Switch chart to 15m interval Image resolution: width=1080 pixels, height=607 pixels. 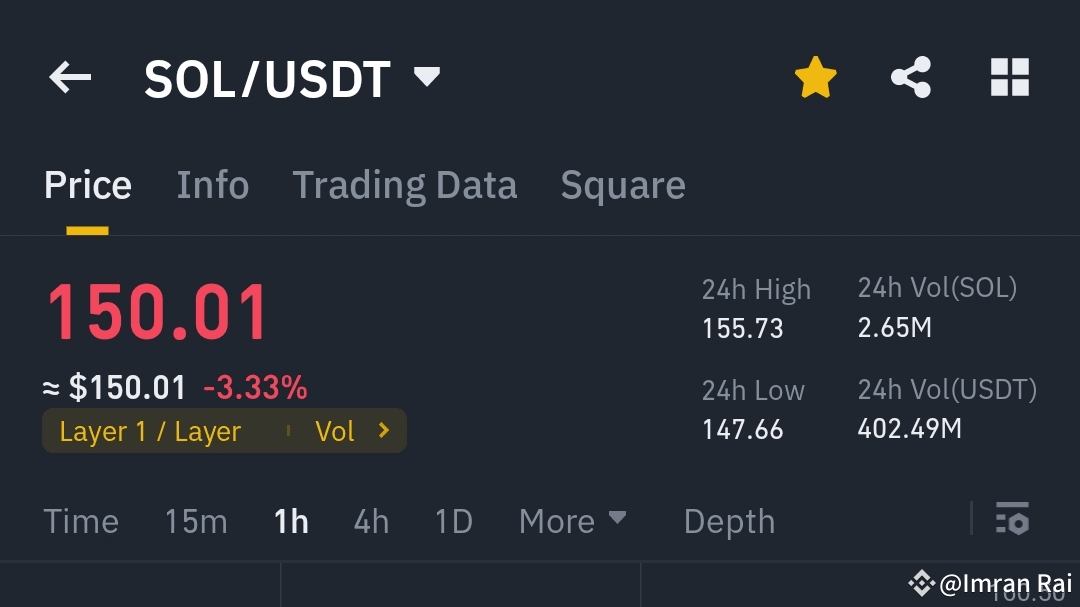[x=195, y=520]
